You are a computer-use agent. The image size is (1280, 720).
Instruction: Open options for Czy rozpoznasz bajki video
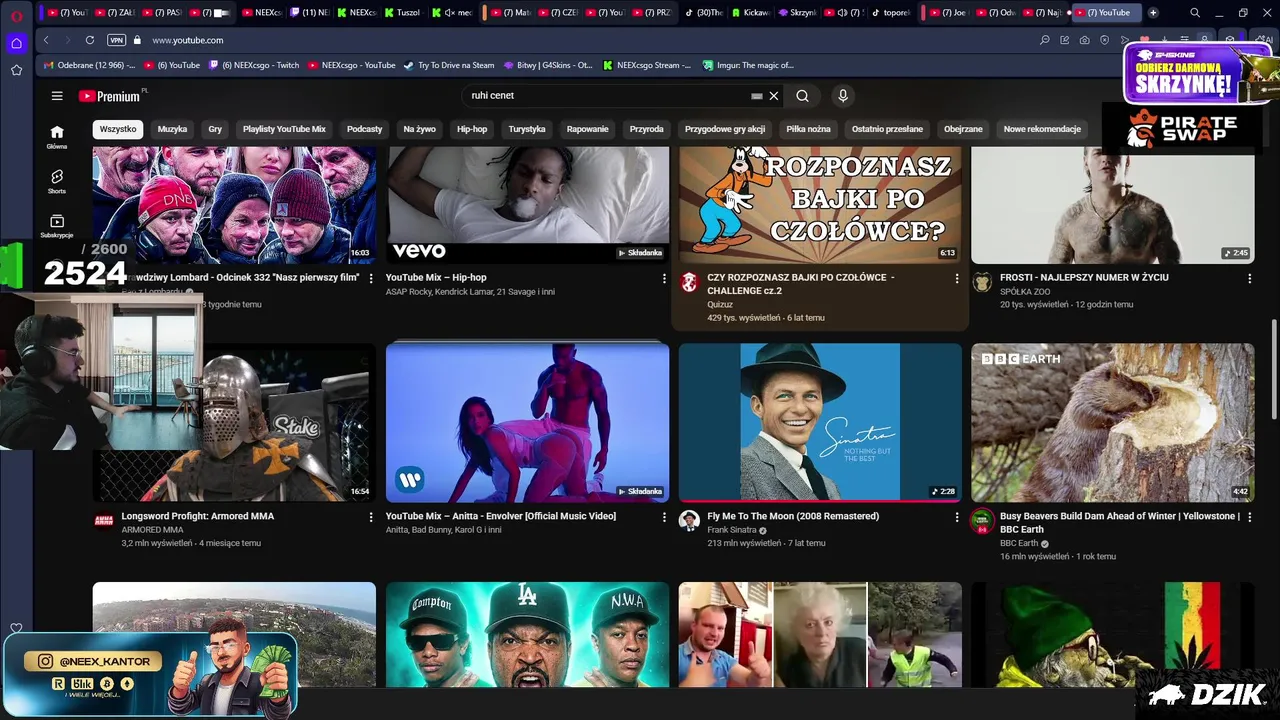pos(956,278)
